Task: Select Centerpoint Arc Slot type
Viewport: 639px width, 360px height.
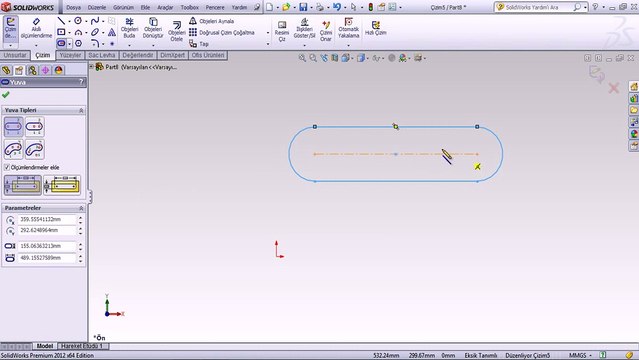Action: coord(35,149)
